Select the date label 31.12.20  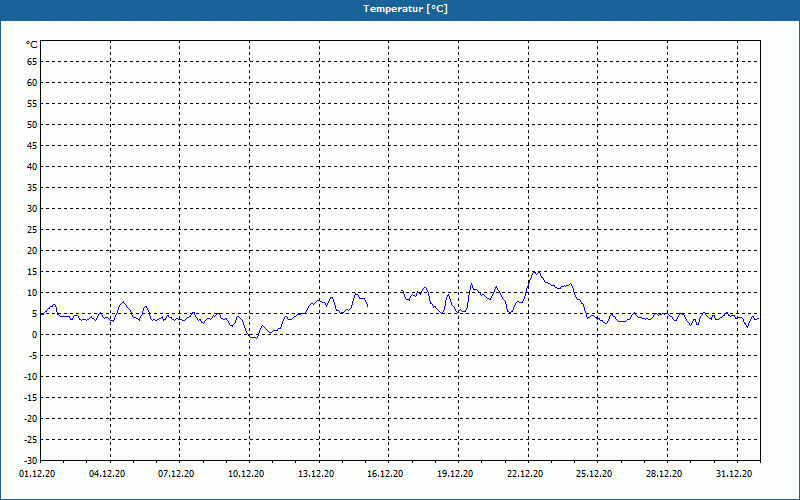734,473
